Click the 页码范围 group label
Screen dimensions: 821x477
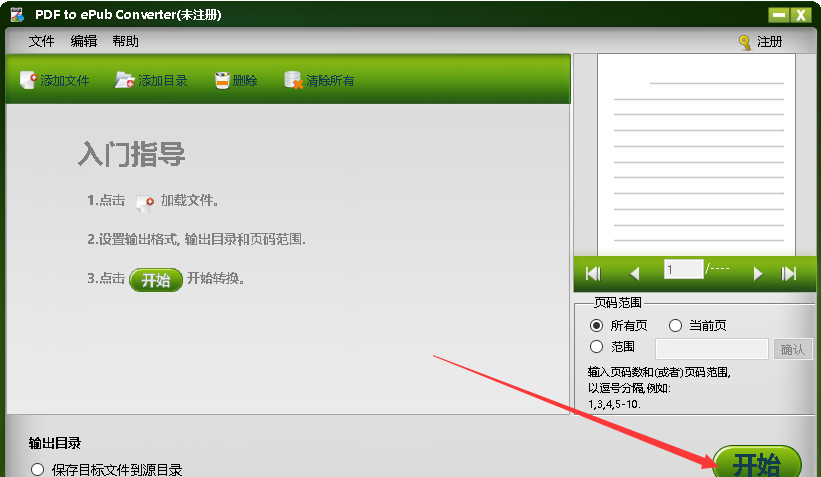coord(618,303)
